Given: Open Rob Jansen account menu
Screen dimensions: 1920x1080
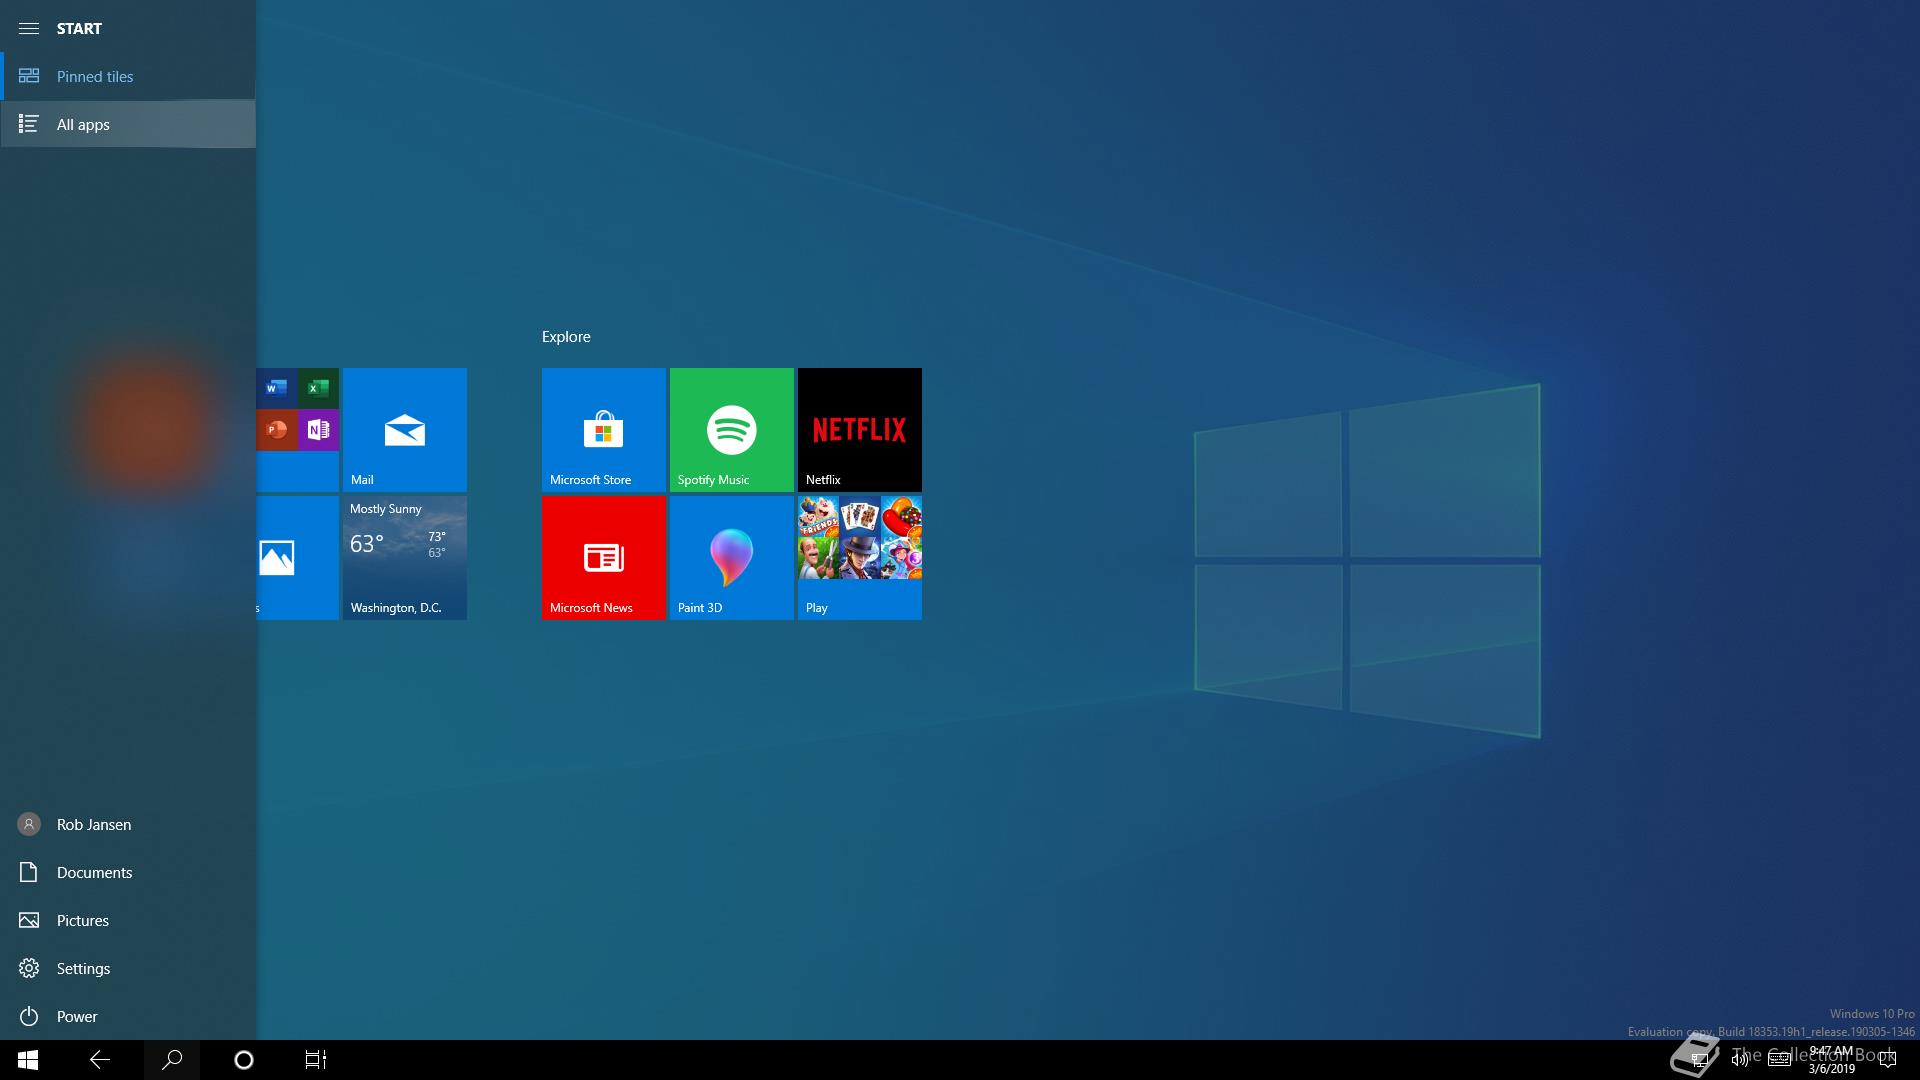Looking at the screenshot, I should pos(128,824).
